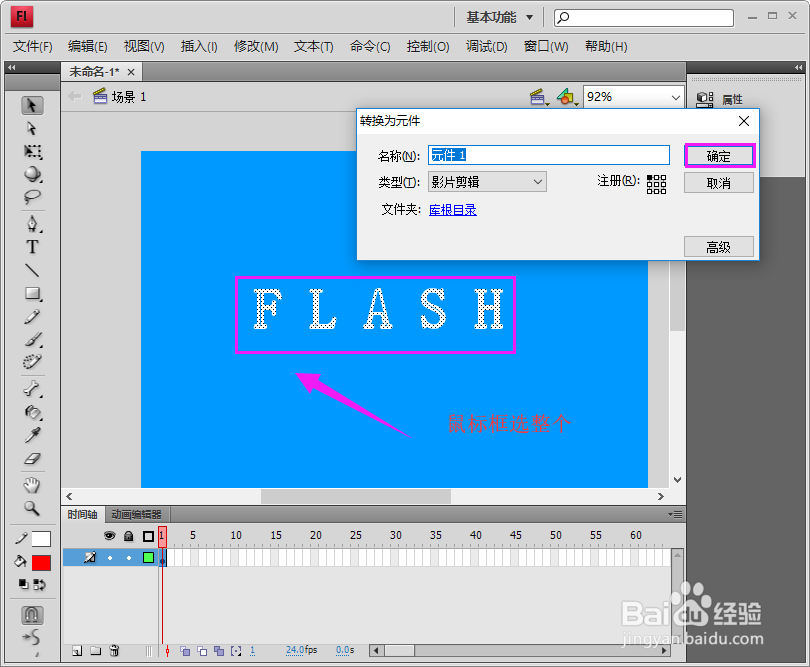810x667 pixels.
Task: Click Show All Layers as Outlines header
Action: tap(148, 536)
